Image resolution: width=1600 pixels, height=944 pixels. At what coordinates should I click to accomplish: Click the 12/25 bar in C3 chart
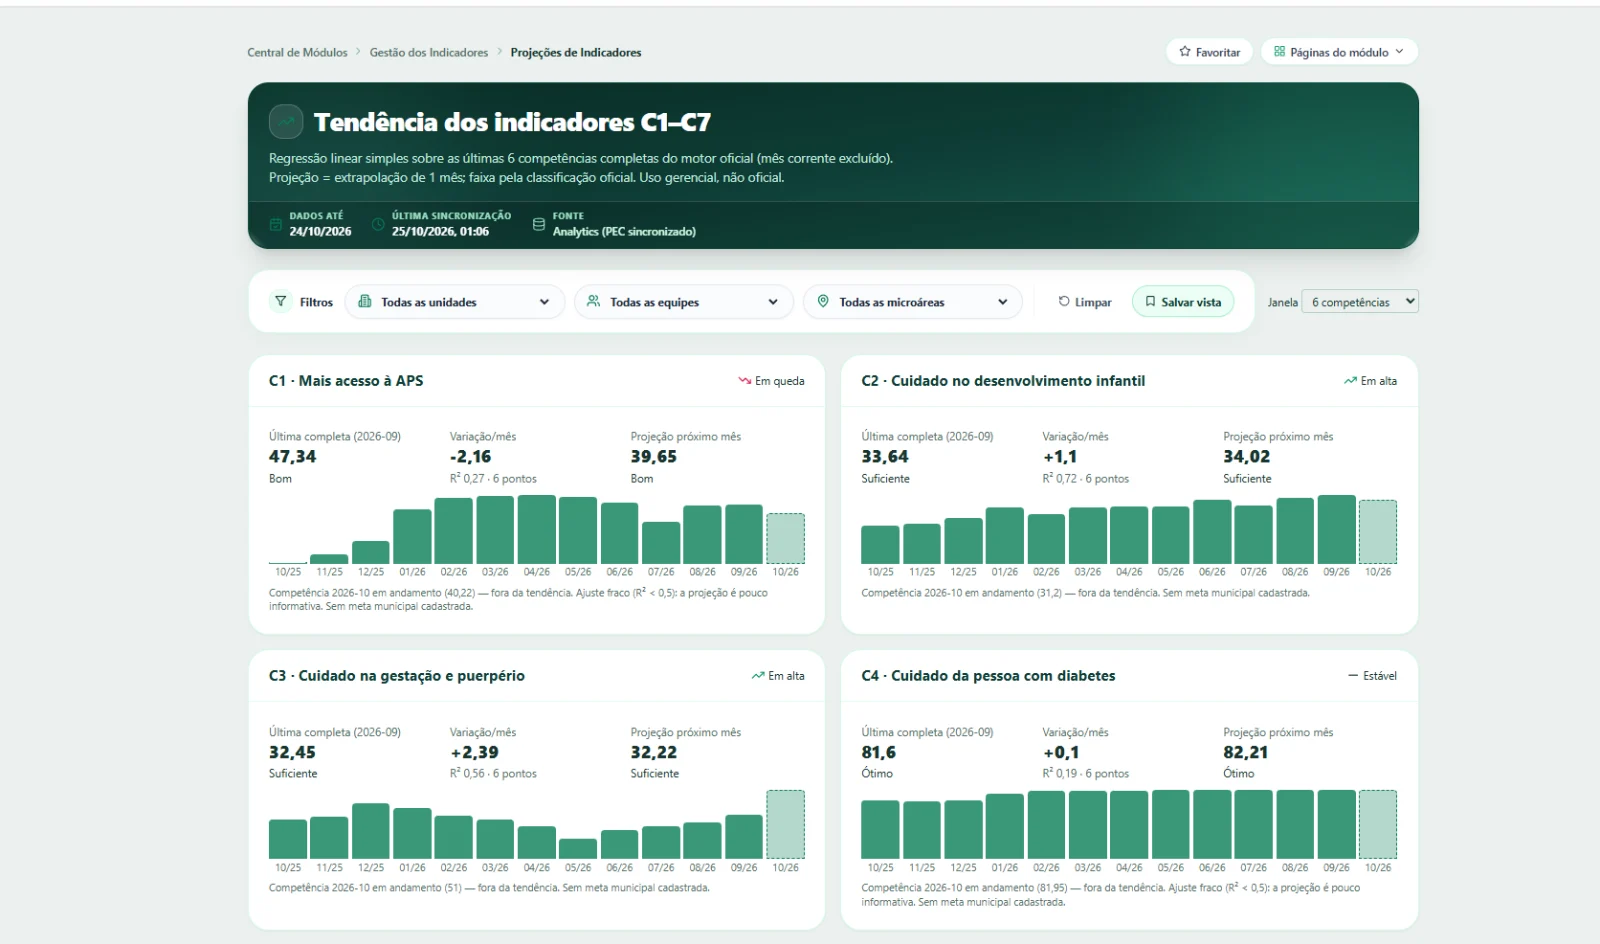pos(371,831)
